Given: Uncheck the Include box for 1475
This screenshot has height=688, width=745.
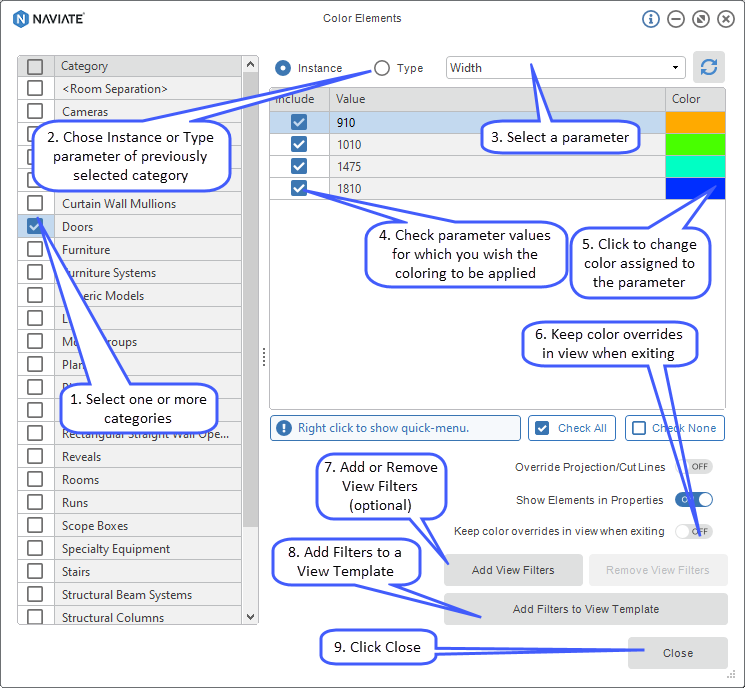Looking at the screenshot, I should pos(299,166).
